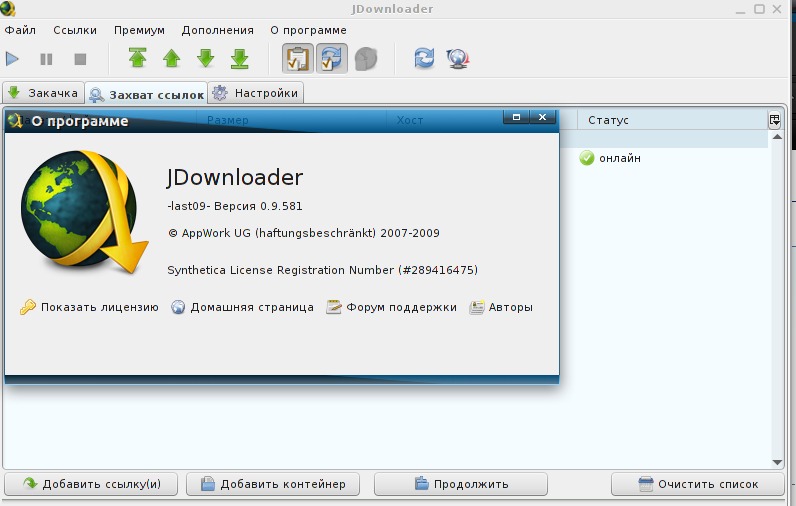796x506 pixels.
Task: Open the column chooser icon next to Статус
Action: 775,120
